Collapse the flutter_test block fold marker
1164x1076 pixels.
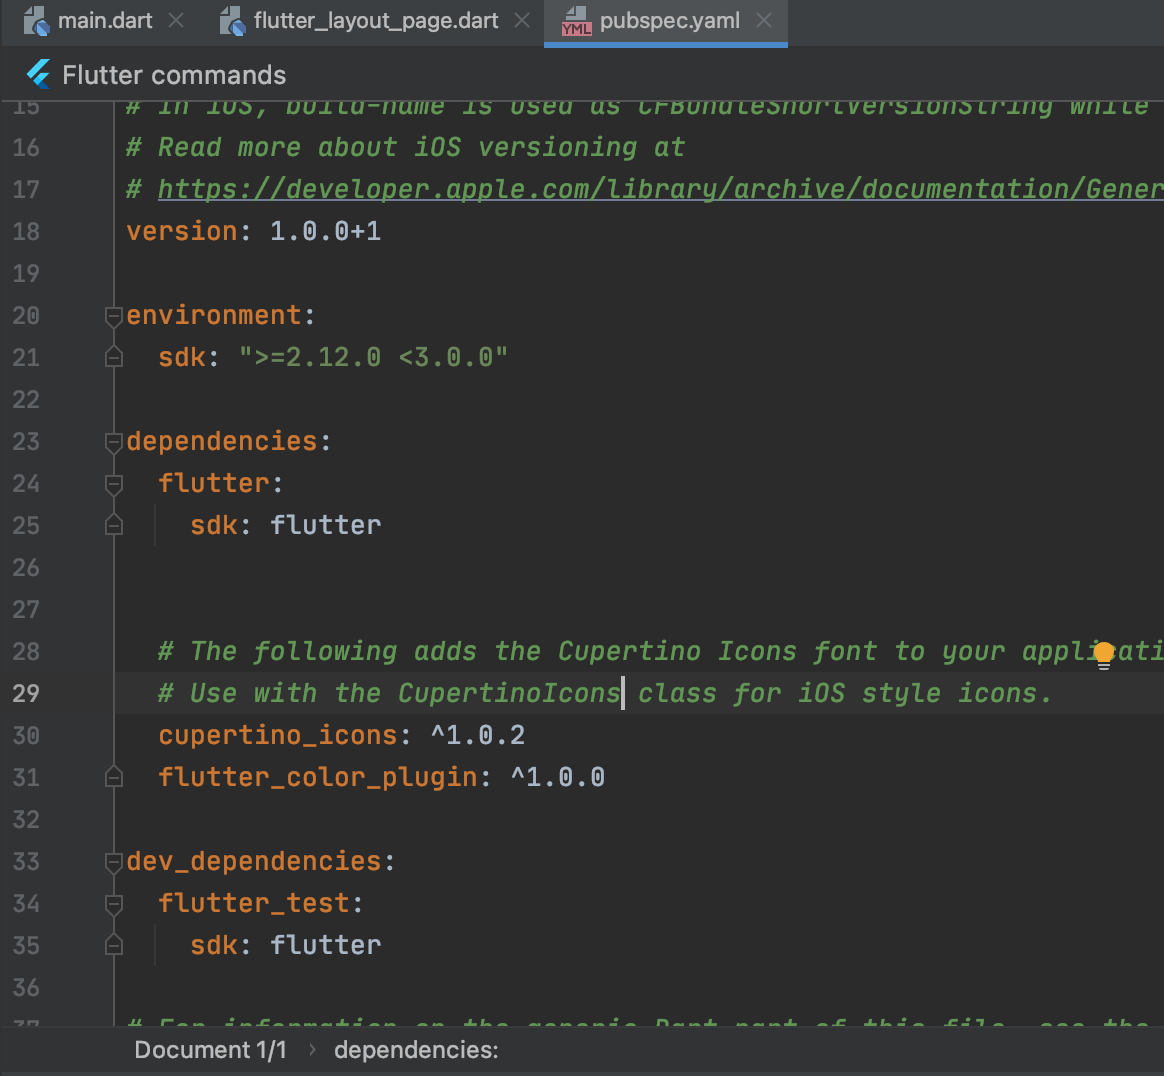(x=114, y=904)
